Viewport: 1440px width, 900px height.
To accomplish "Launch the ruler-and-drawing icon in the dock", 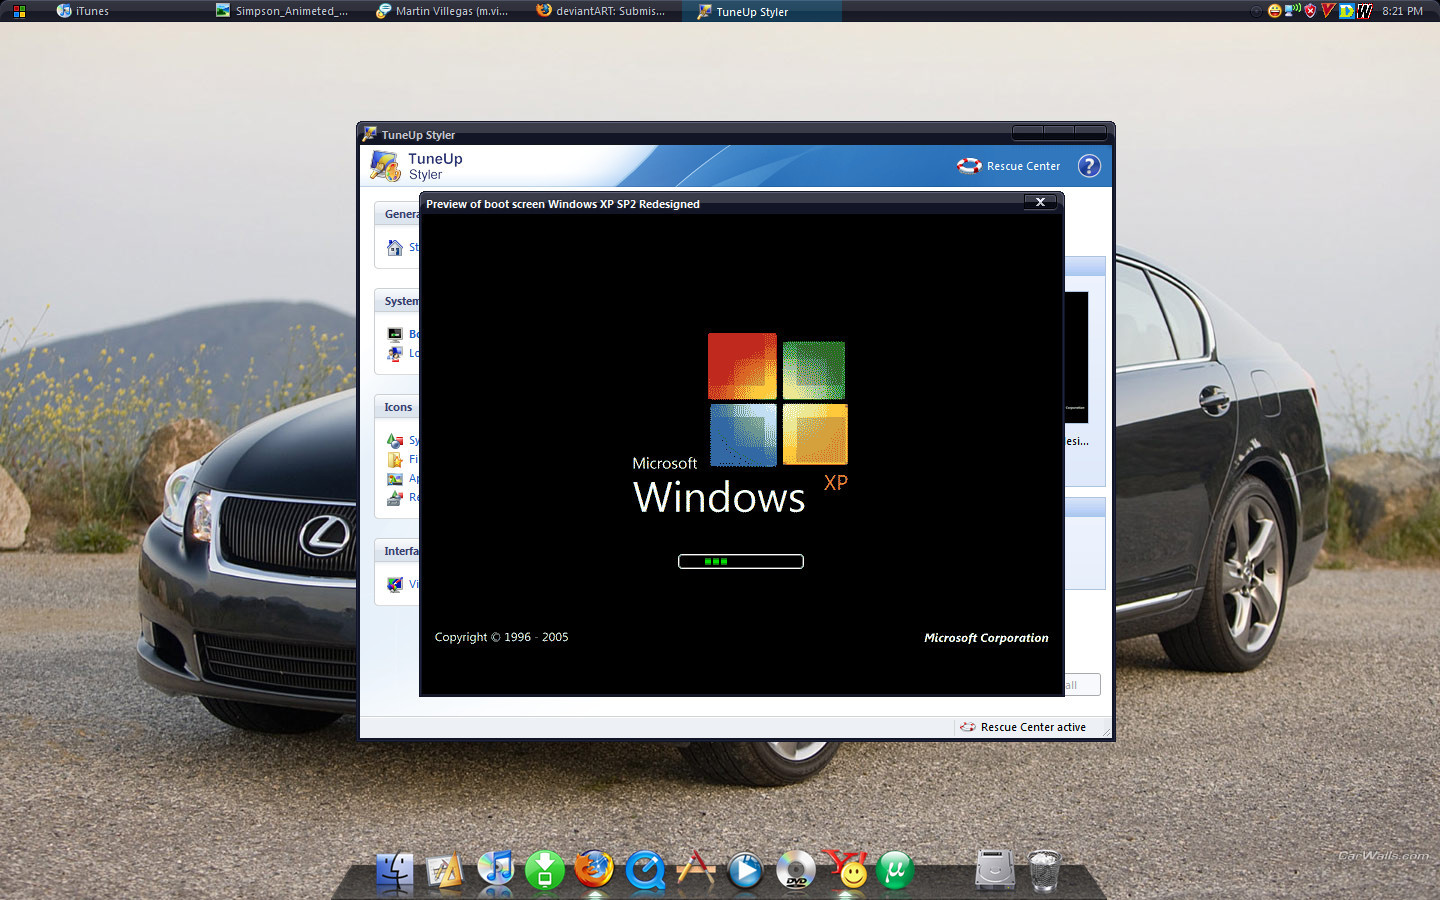I will click(445, 871).
